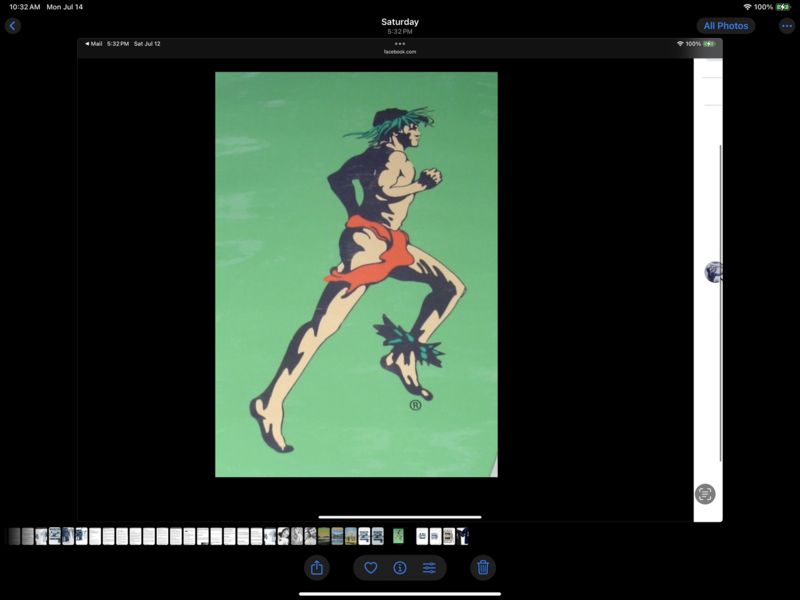Select the green runner thumbnail in filmstrip
Image resolution: width=800 pixels, height=600 pixels.
point(398,536)
